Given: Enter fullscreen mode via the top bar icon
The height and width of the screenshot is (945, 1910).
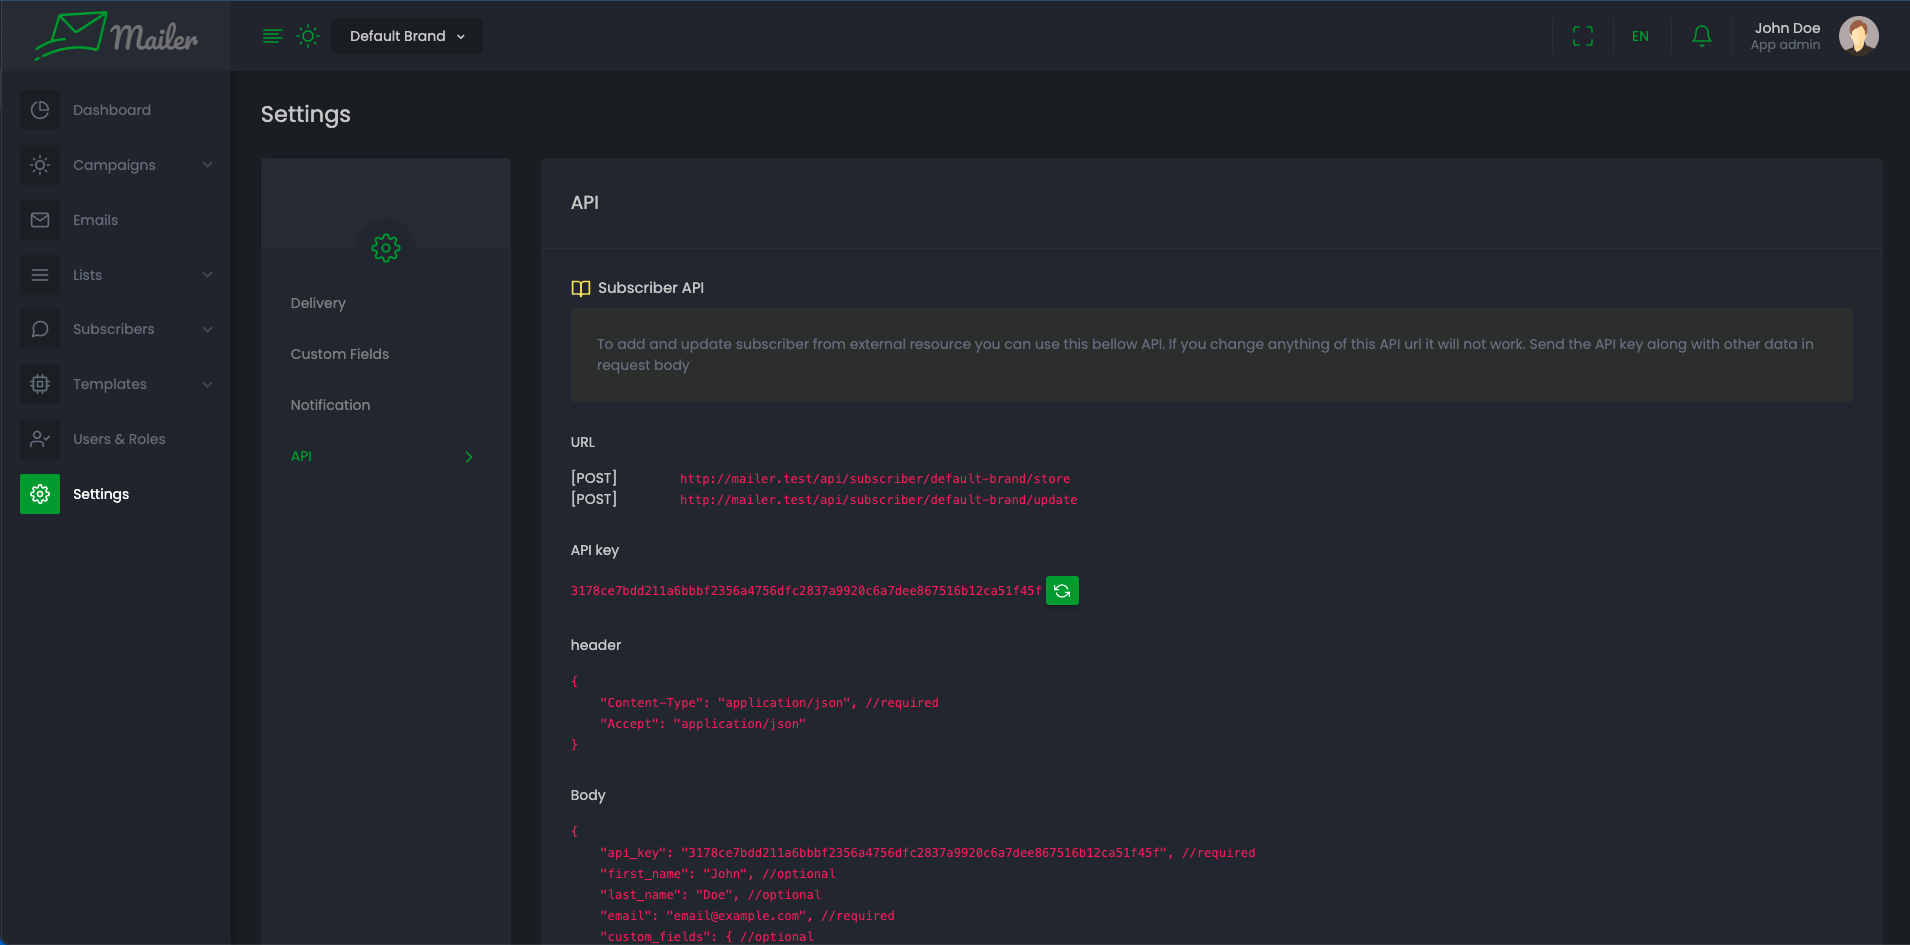Looking at the screenshot, I should click(x=1582, y=36).
